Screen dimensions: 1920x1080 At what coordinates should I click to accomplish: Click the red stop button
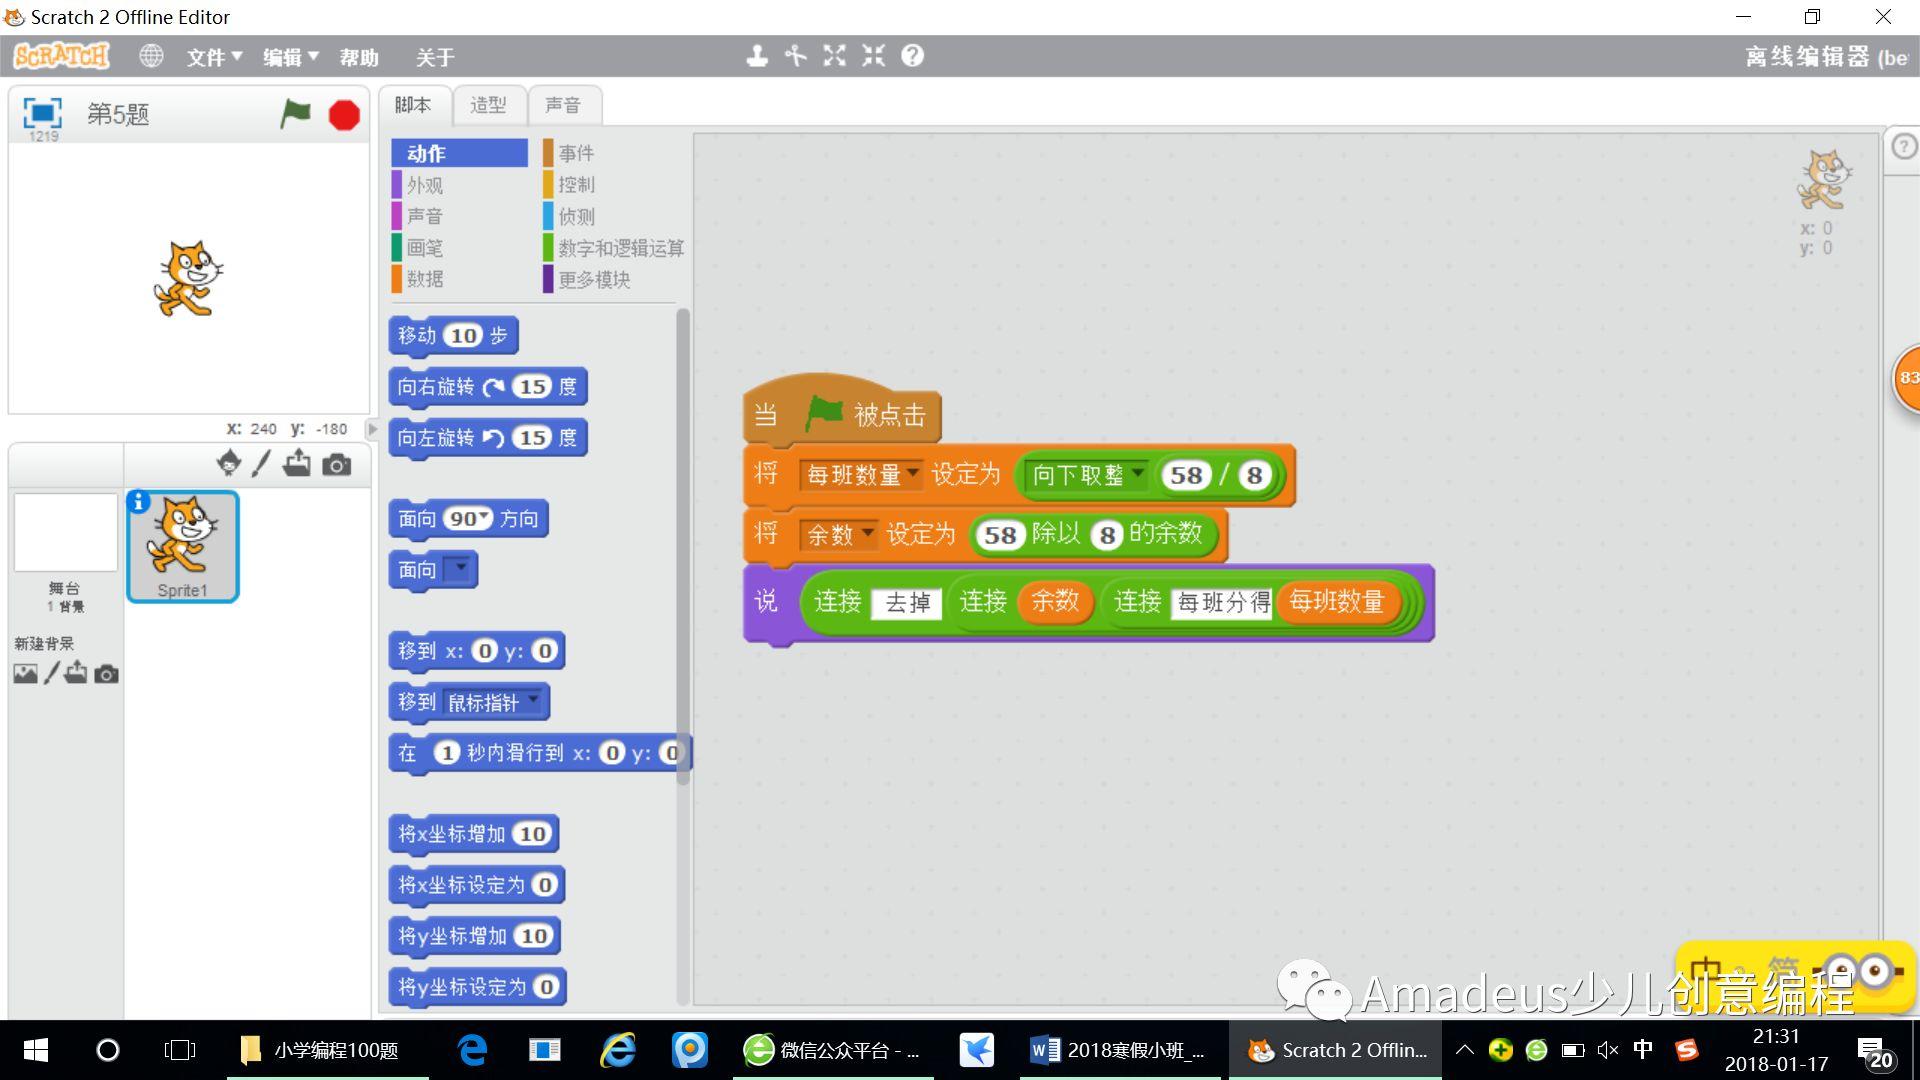pos(344,115)
